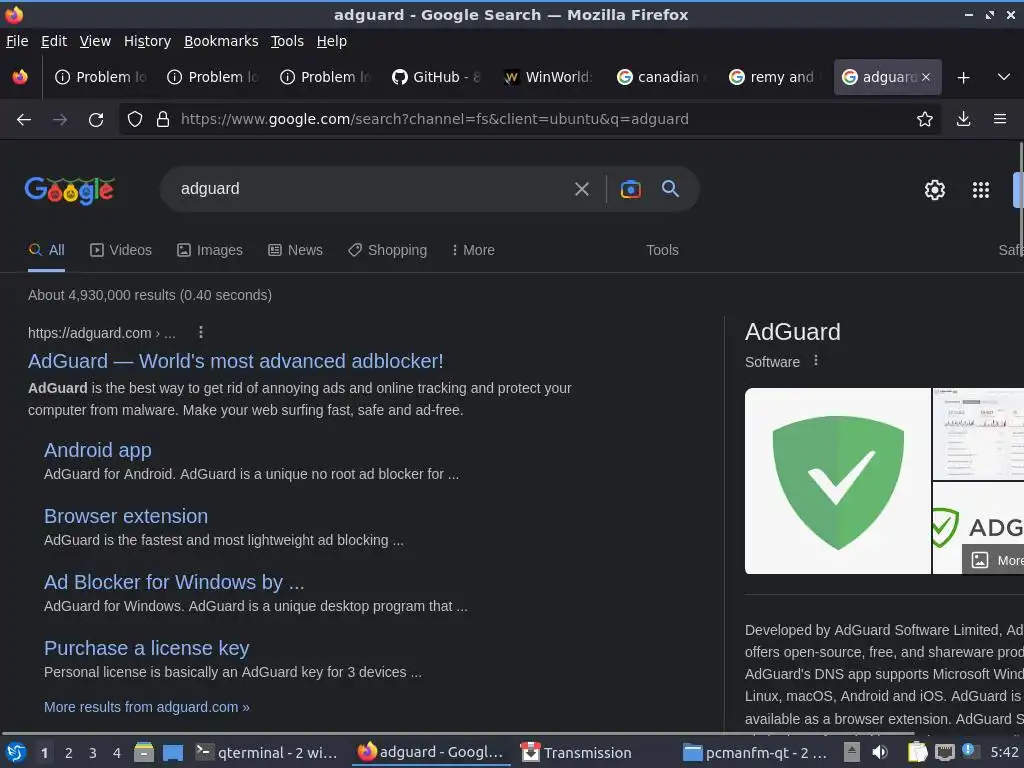Switch to virtual desktop 2

(69, 753)
